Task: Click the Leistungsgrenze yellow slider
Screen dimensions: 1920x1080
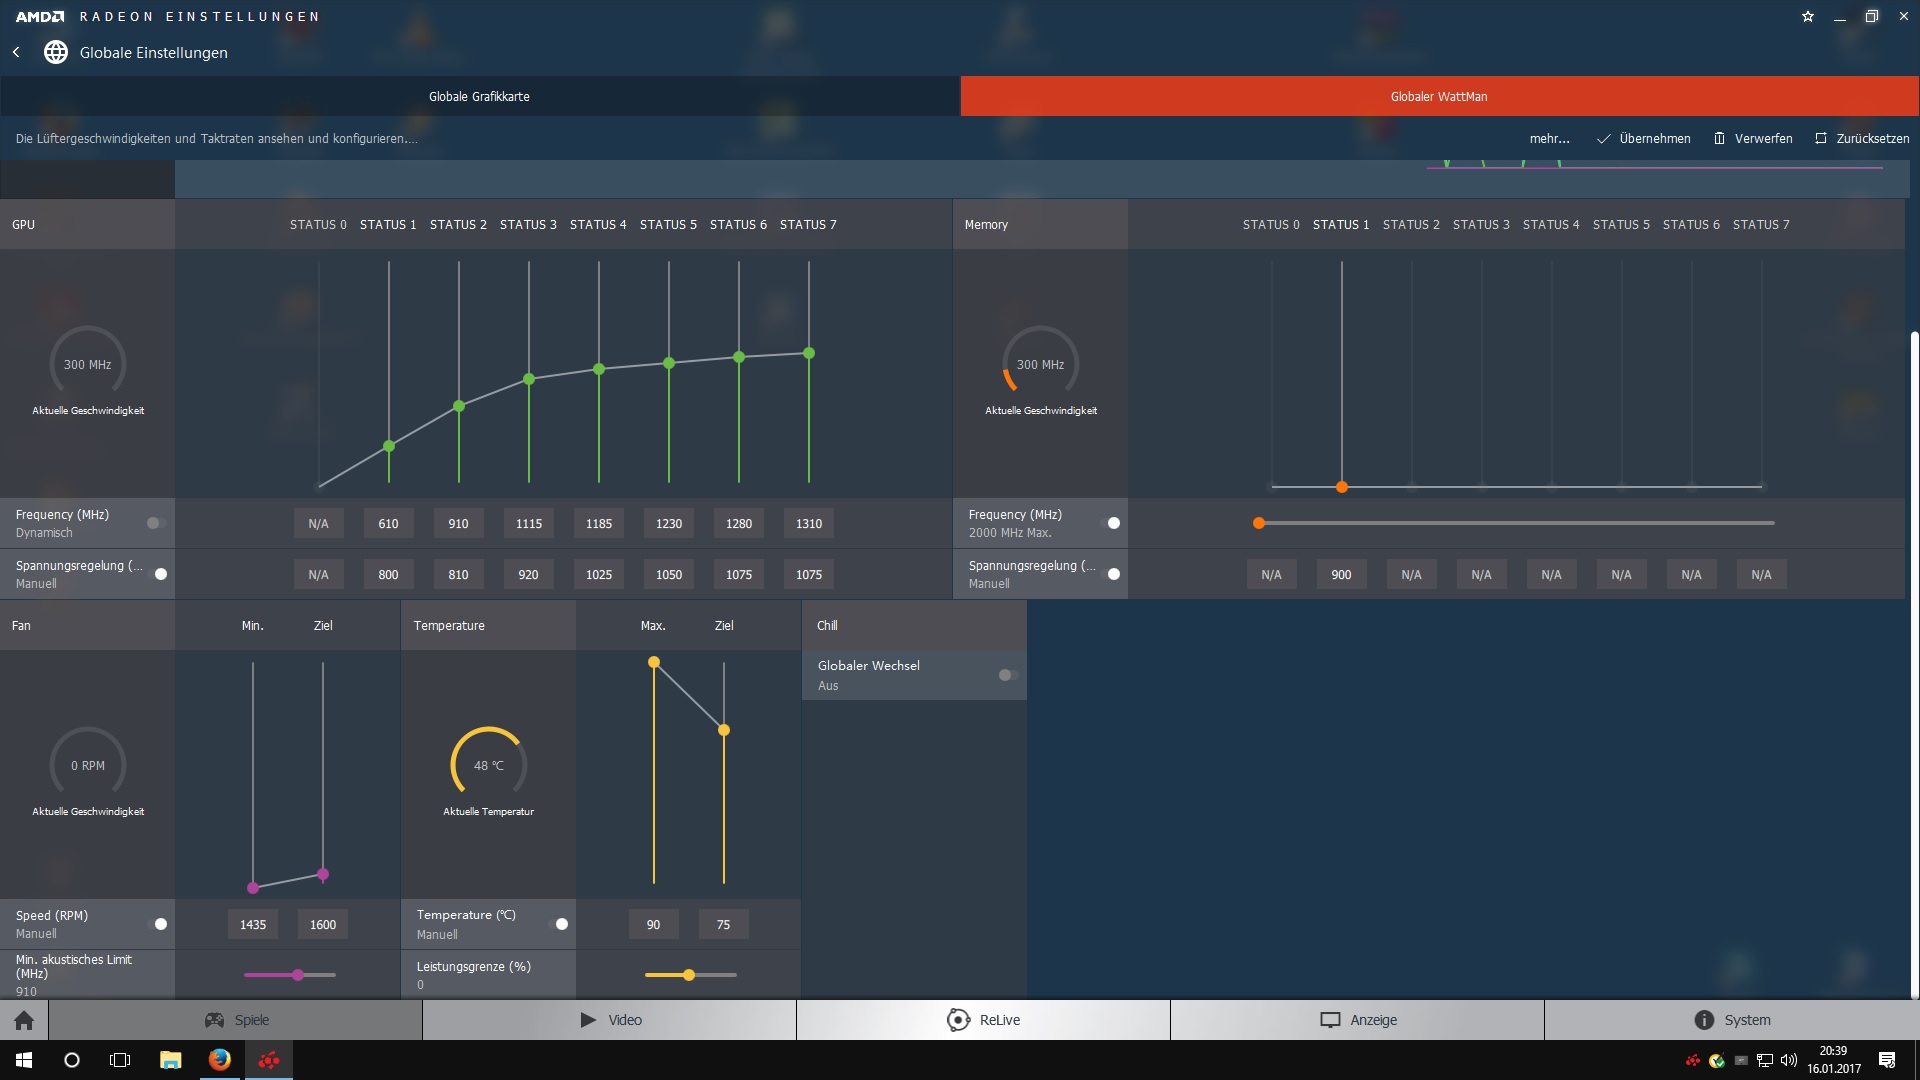Action: click(689, 975)
